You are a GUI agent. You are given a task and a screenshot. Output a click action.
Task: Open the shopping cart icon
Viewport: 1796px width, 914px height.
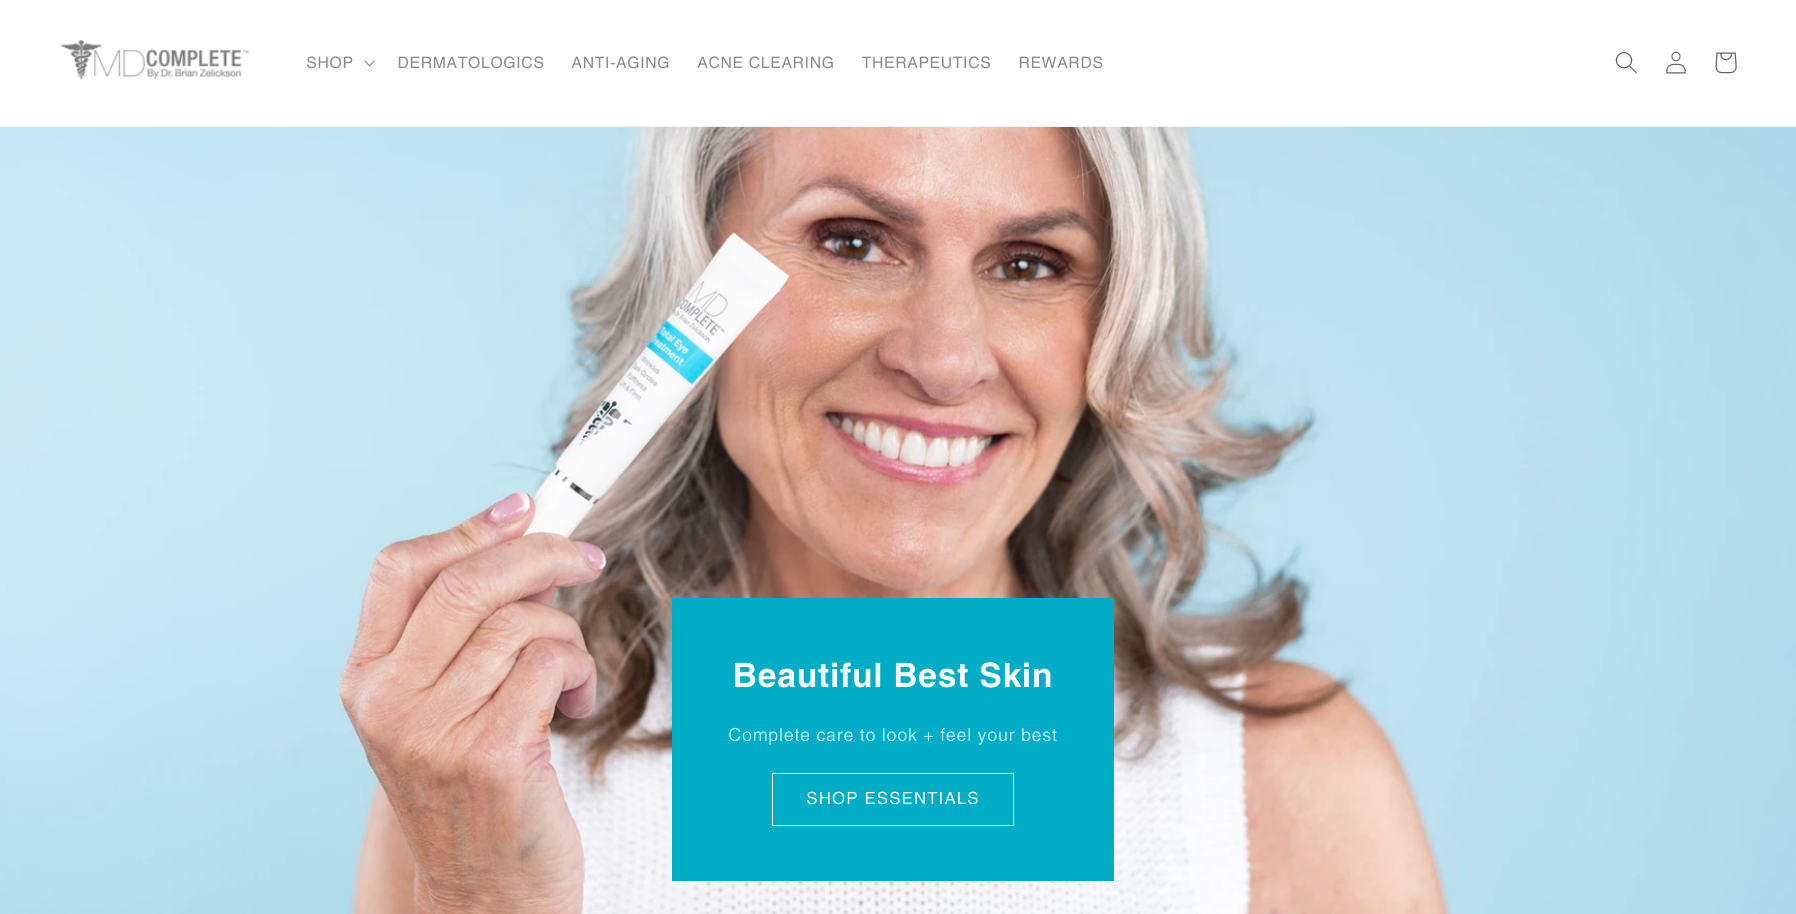(x=1725, y=62)
